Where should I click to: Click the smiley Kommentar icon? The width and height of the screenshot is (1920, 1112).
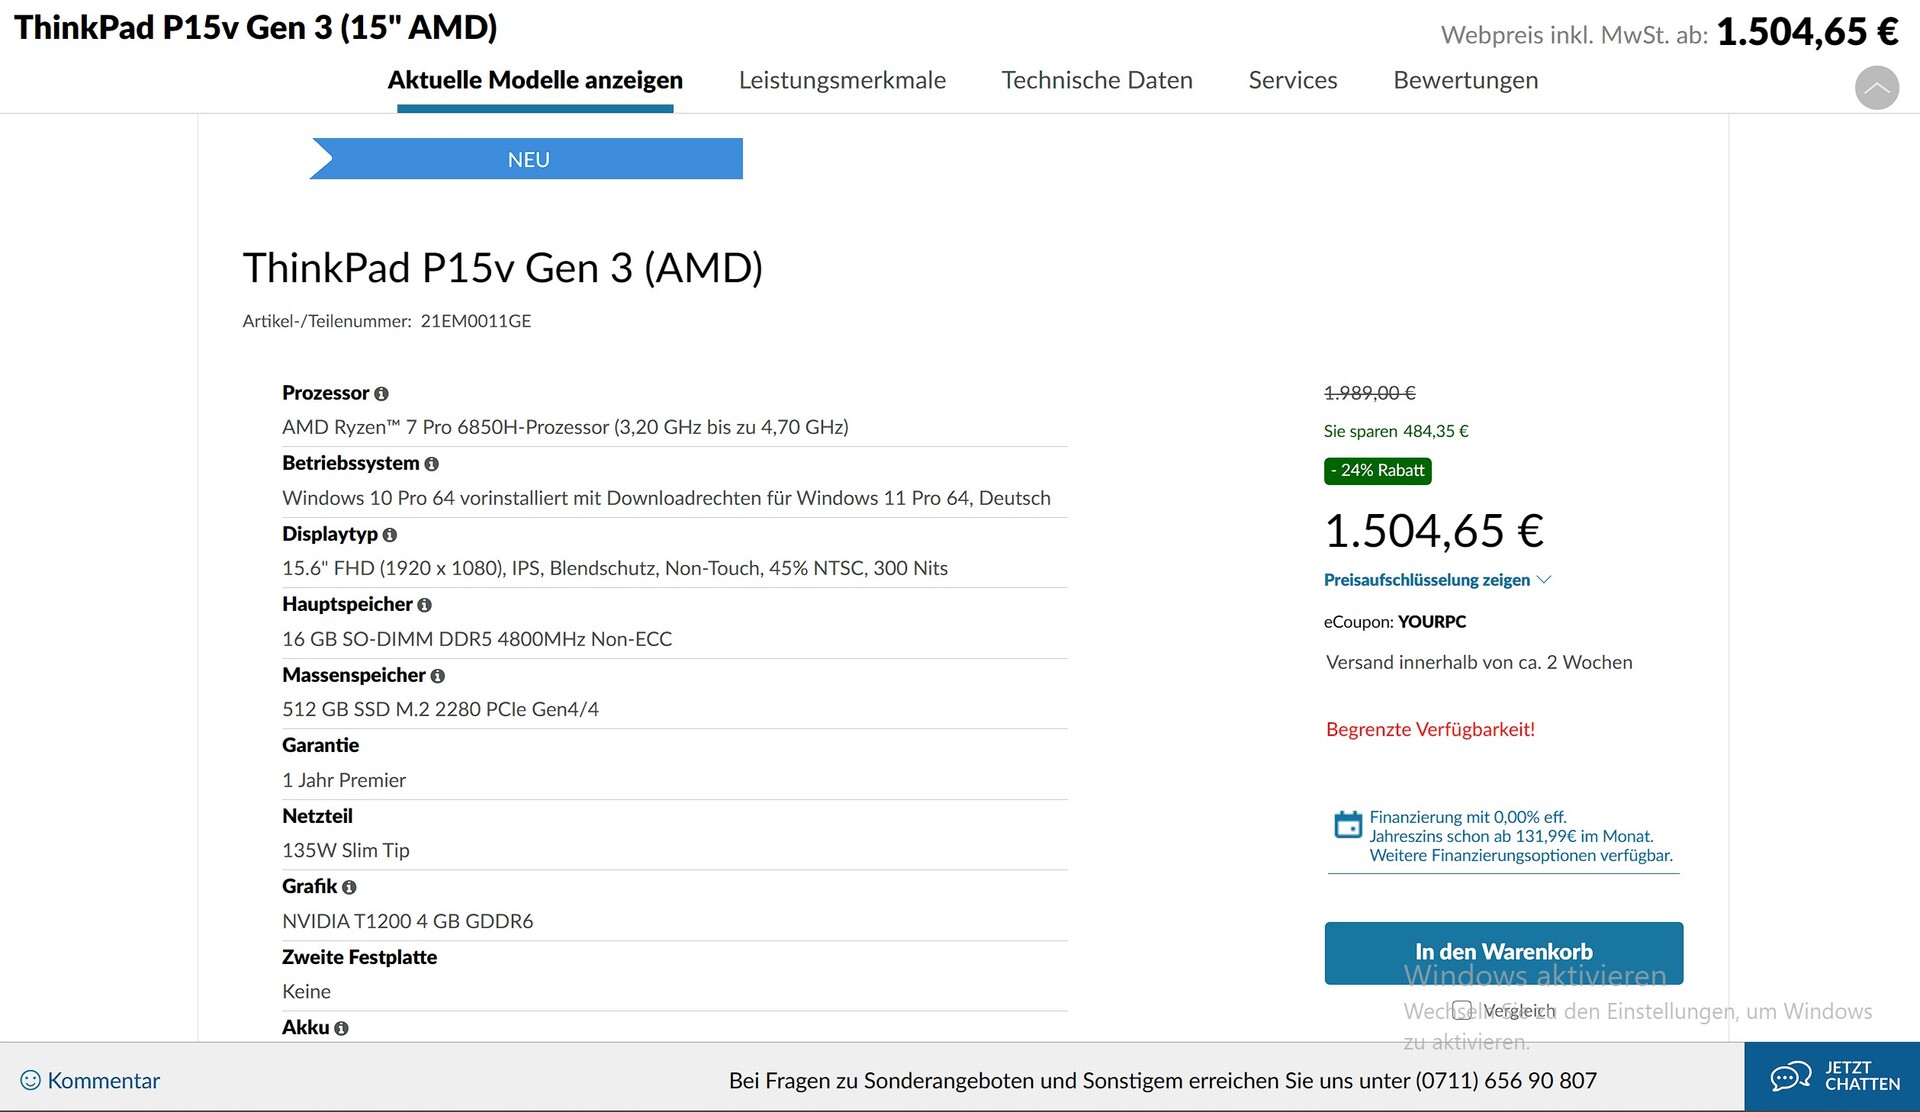31,1080
